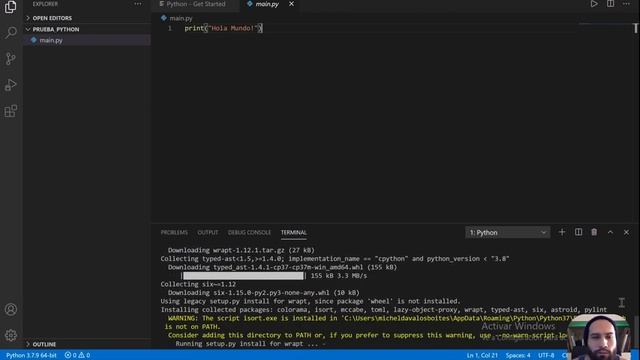Image resolution: width=640 pixels, height=360 pixels.
Task: Click the 'is not on PATH.' warning line
Action: click(192, 327)
